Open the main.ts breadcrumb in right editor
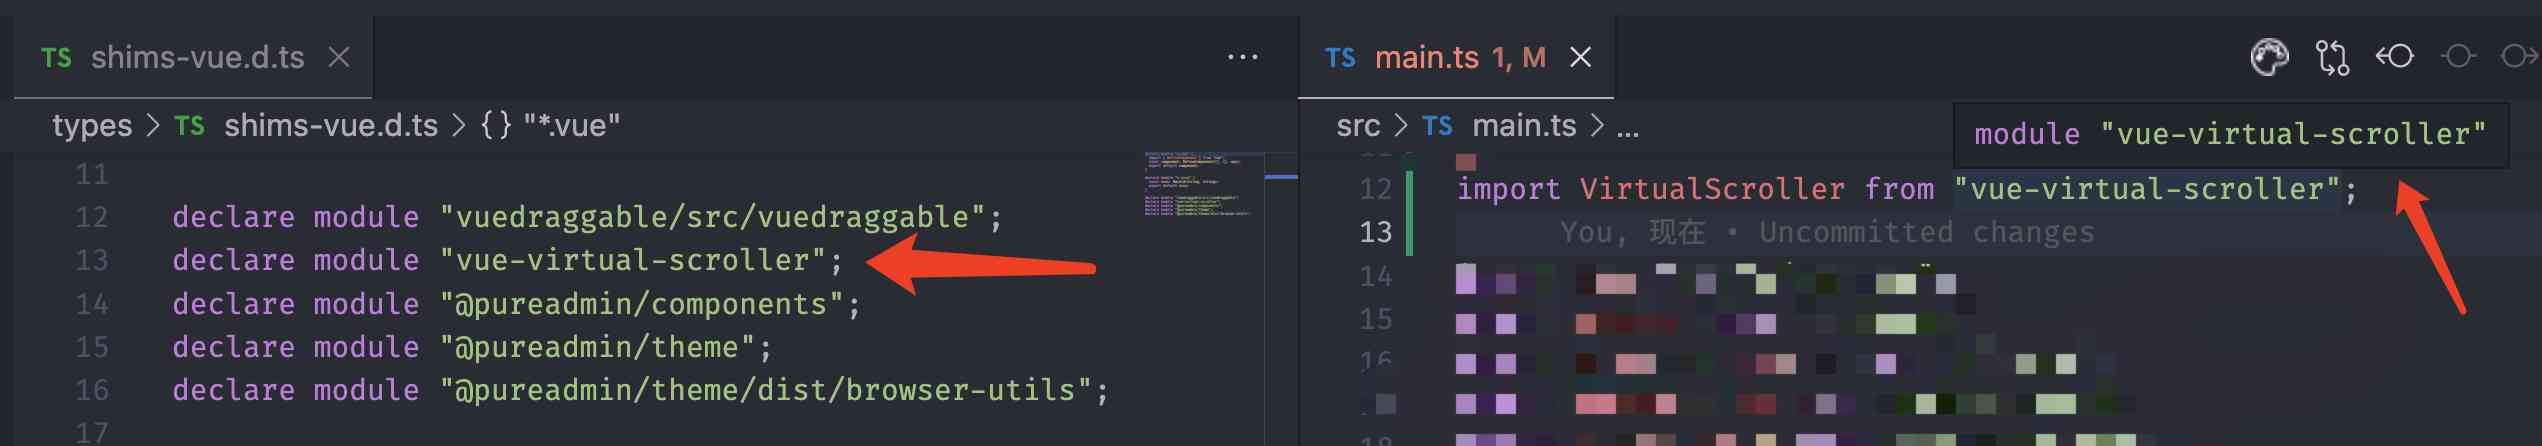This screenshot has height=446, width=2542. click(x=1523, y=126)
